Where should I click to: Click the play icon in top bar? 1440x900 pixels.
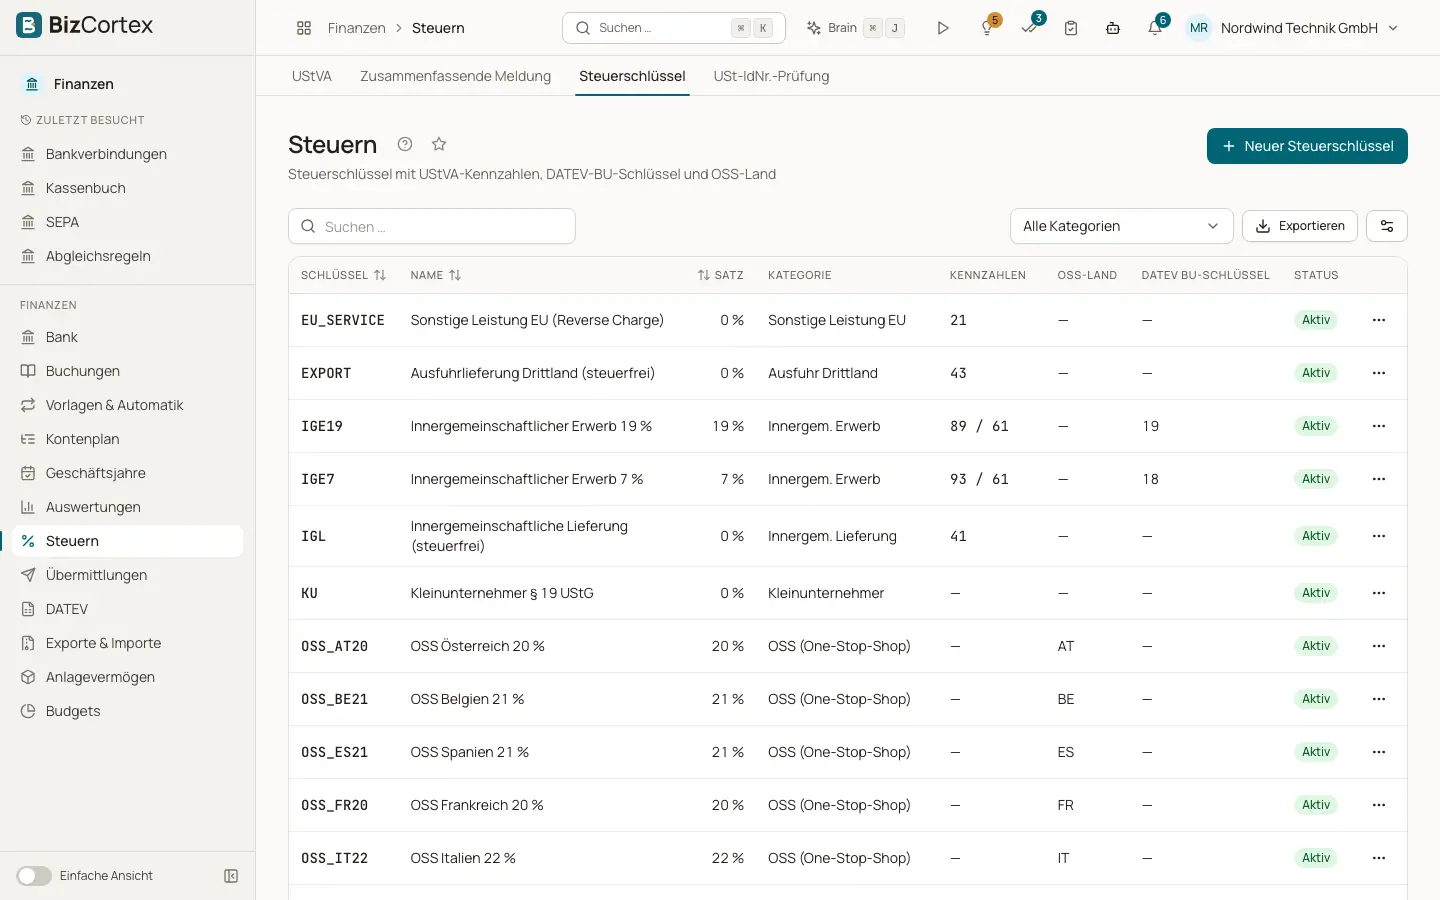(x=943, y=28)
